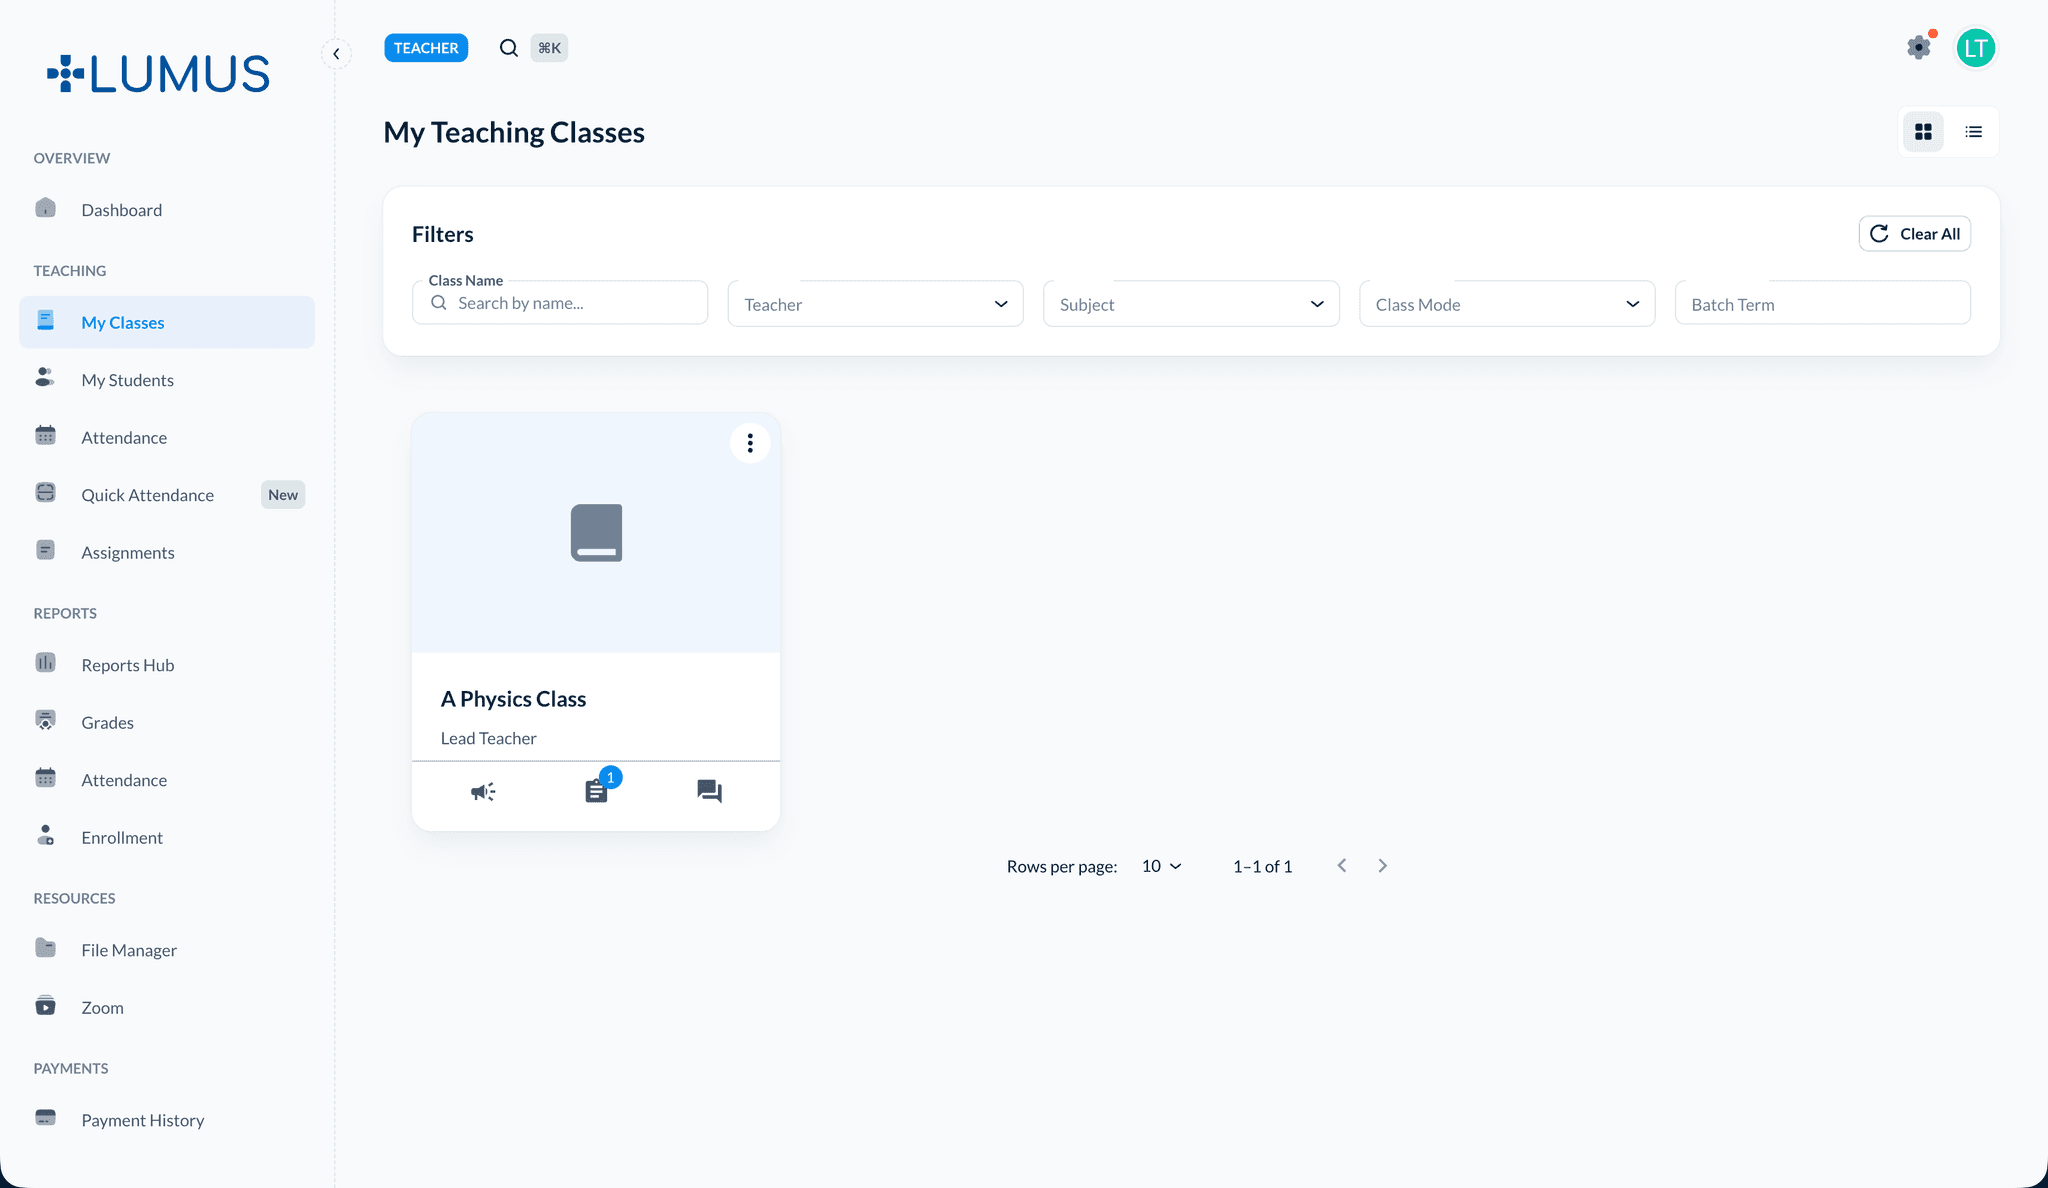This screenshot has height=1188, width=2048.
Task: Click the File Manager folder icon
Action: (x=46, y=947)
